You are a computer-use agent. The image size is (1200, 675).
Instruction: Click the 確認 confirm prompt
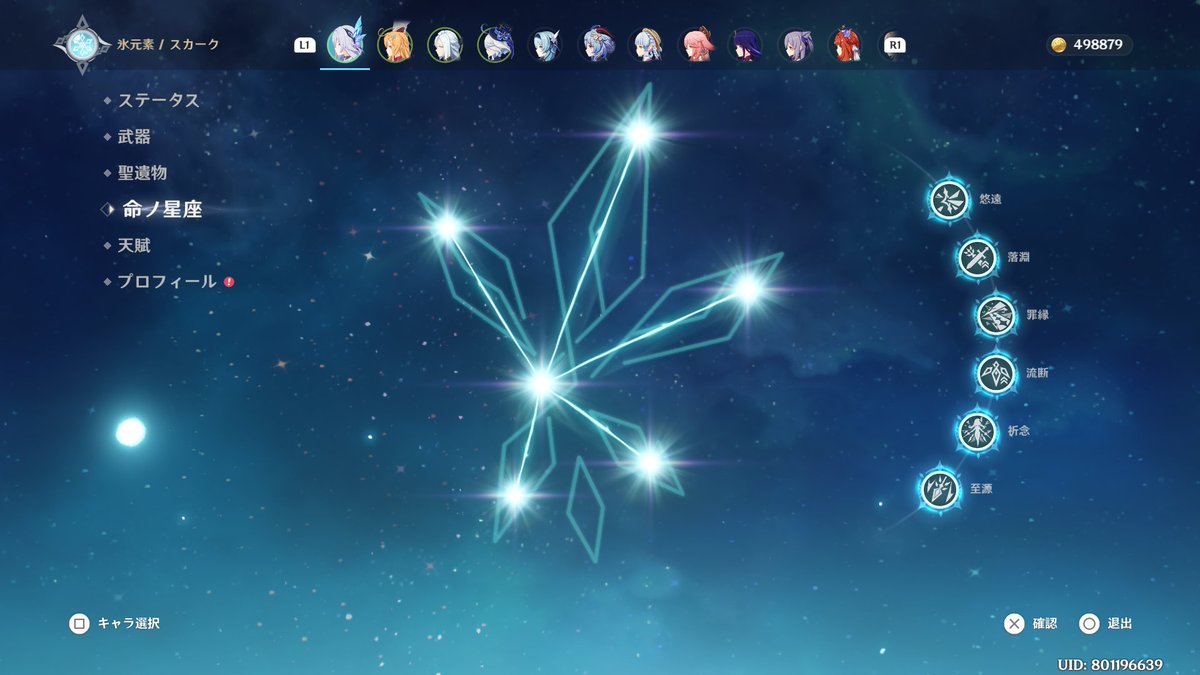[x=1031, y=624]
